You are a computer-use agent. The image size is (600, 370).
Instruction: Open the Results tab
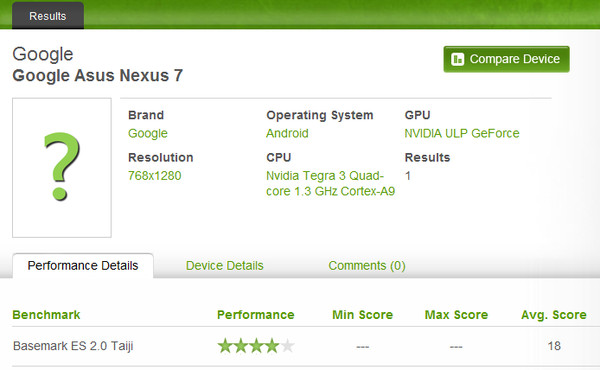coord(48,16)
